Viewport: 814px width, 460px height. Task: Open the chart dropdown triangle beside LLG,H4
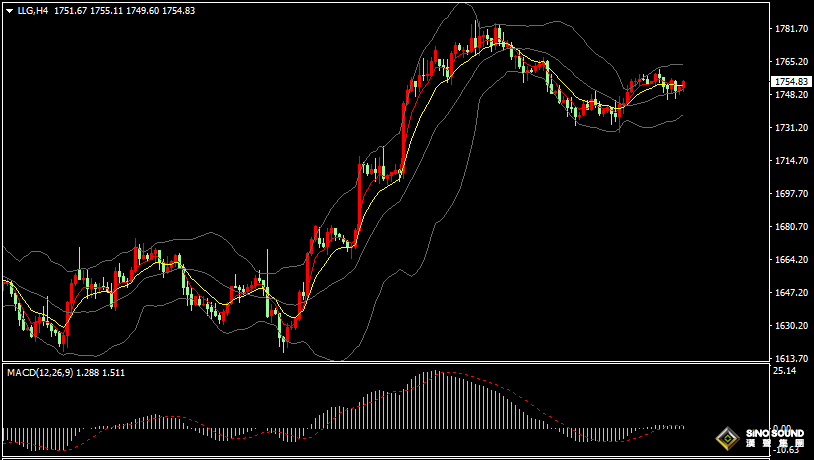pyautogui.click(x=9, y=10)
